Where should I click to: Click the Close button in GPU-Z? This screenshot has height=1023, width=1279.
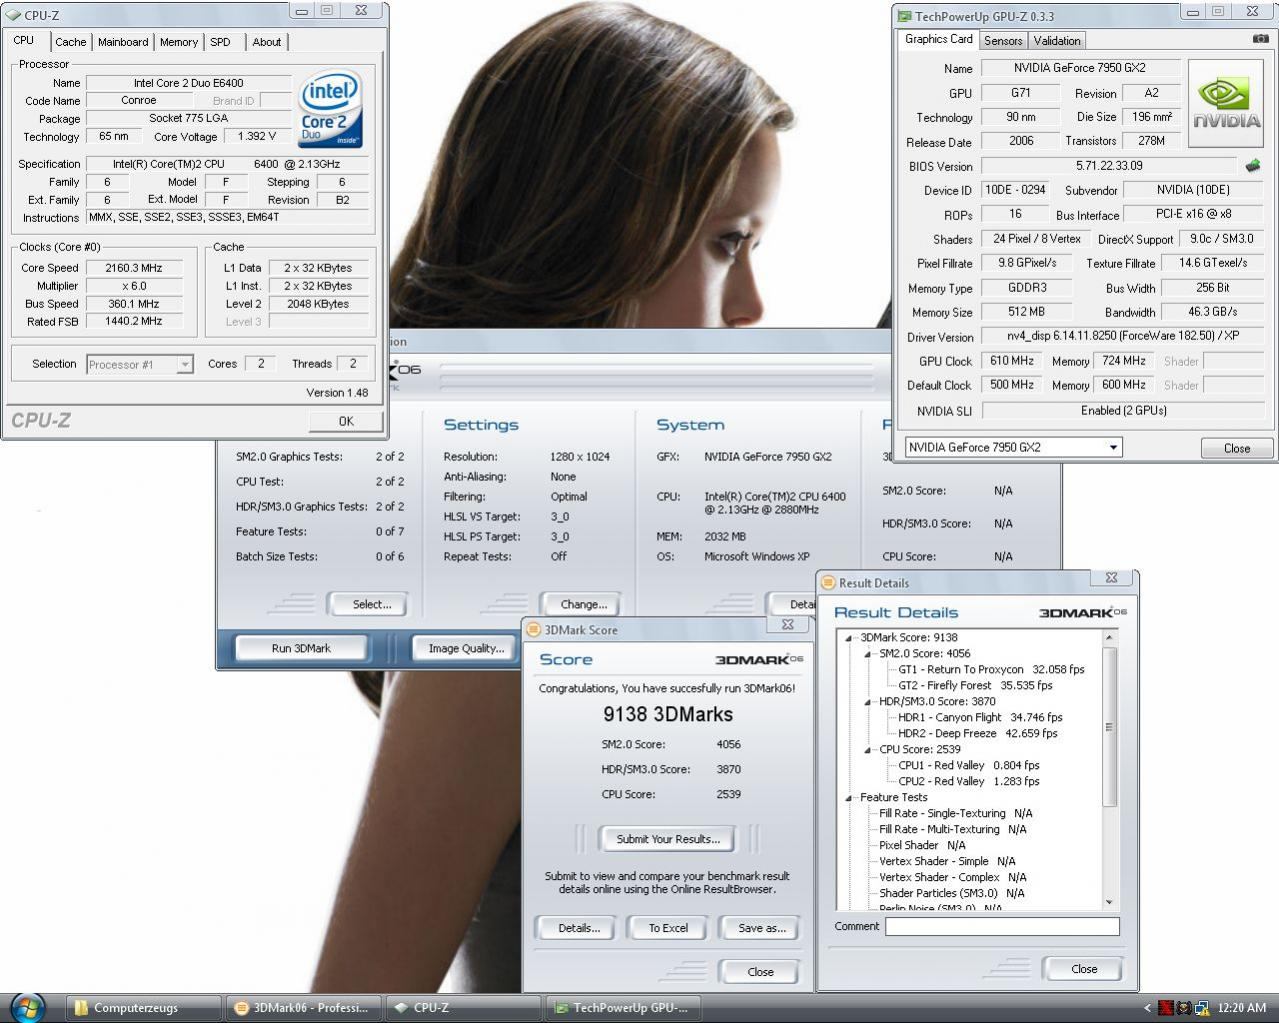point(1237,448)
